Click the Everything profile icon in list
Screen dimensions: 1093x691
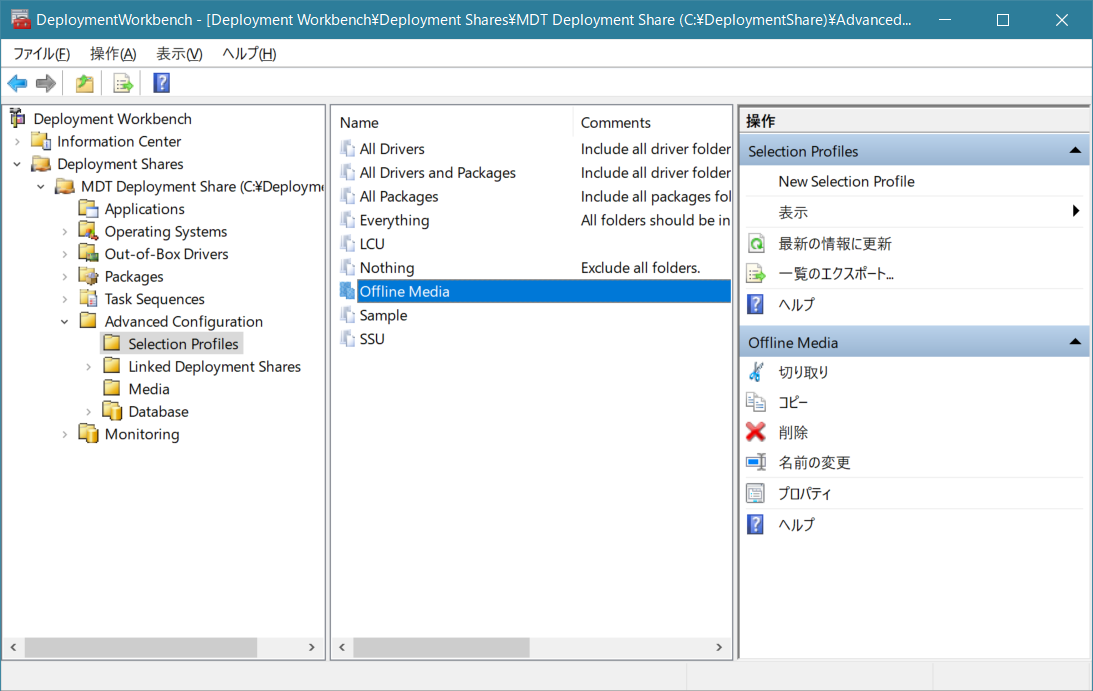(x=347, y=220)
